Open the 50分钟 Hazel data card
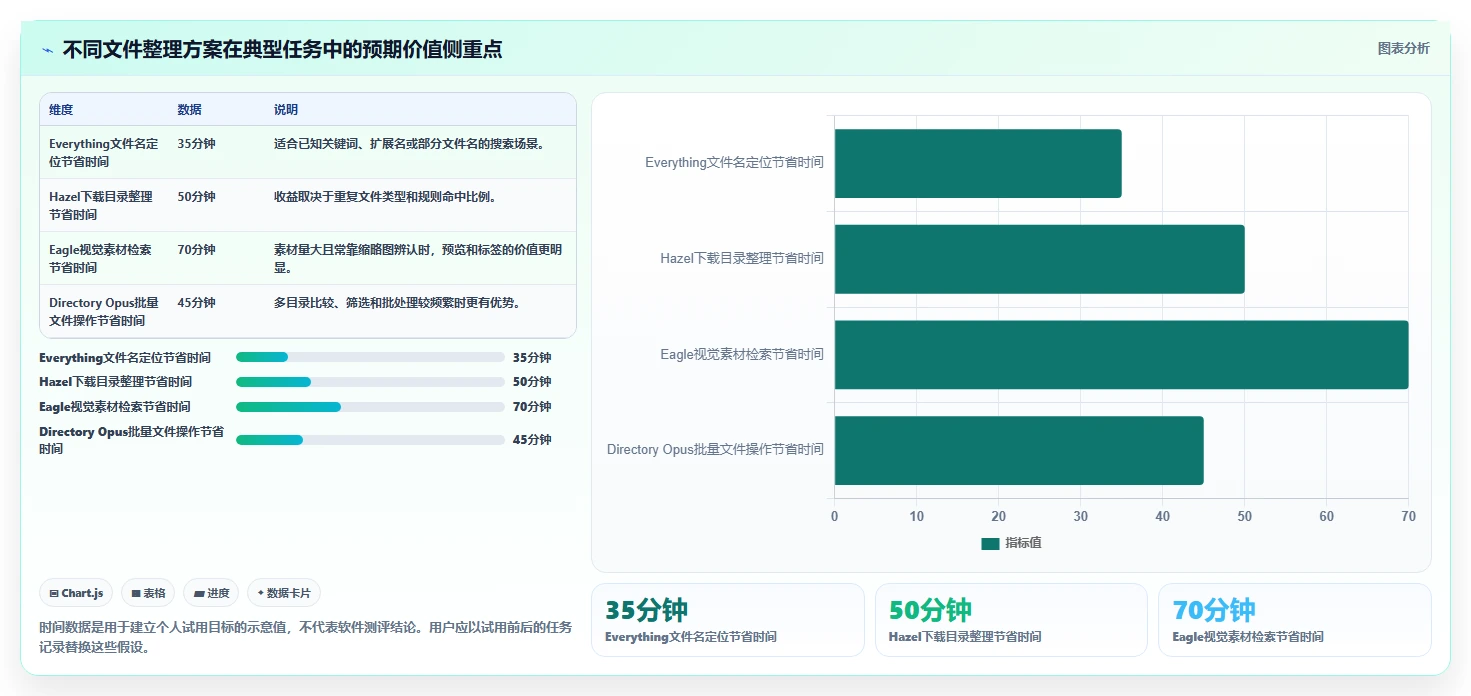The image size is (1471, 696). [1011, 620]
